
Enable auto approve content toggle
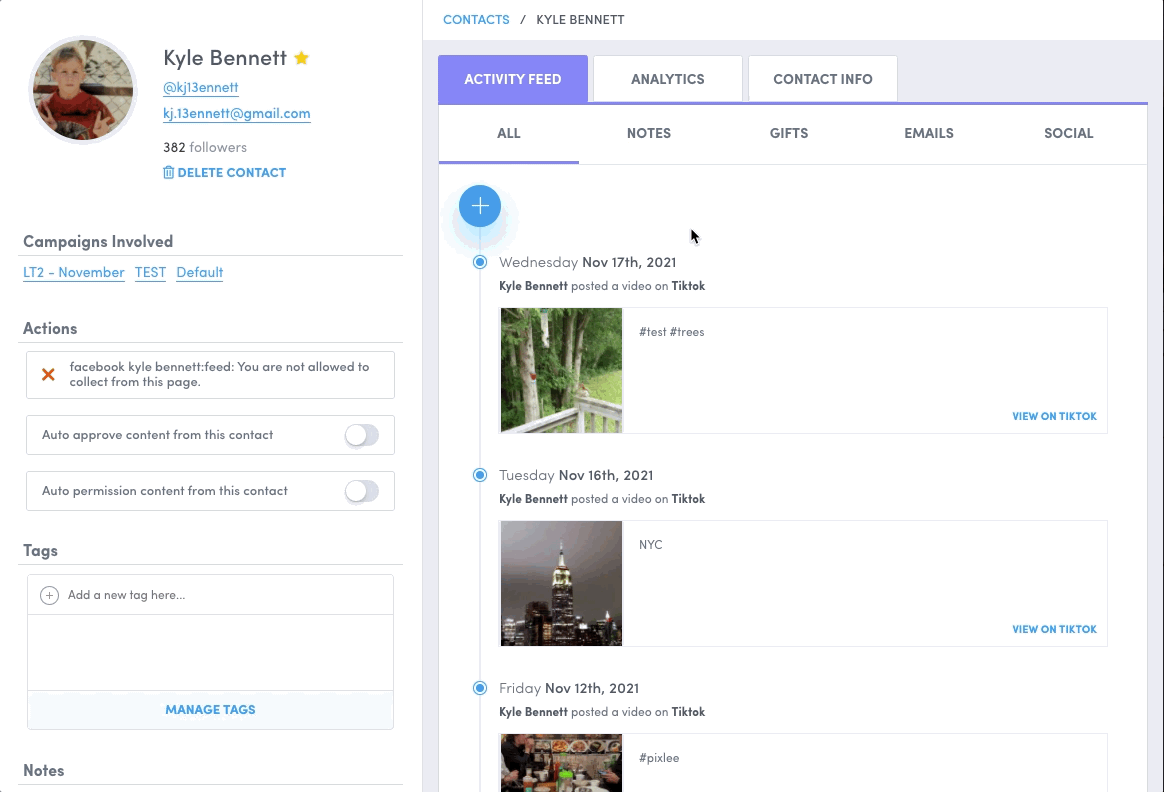(x=361, y=435)
